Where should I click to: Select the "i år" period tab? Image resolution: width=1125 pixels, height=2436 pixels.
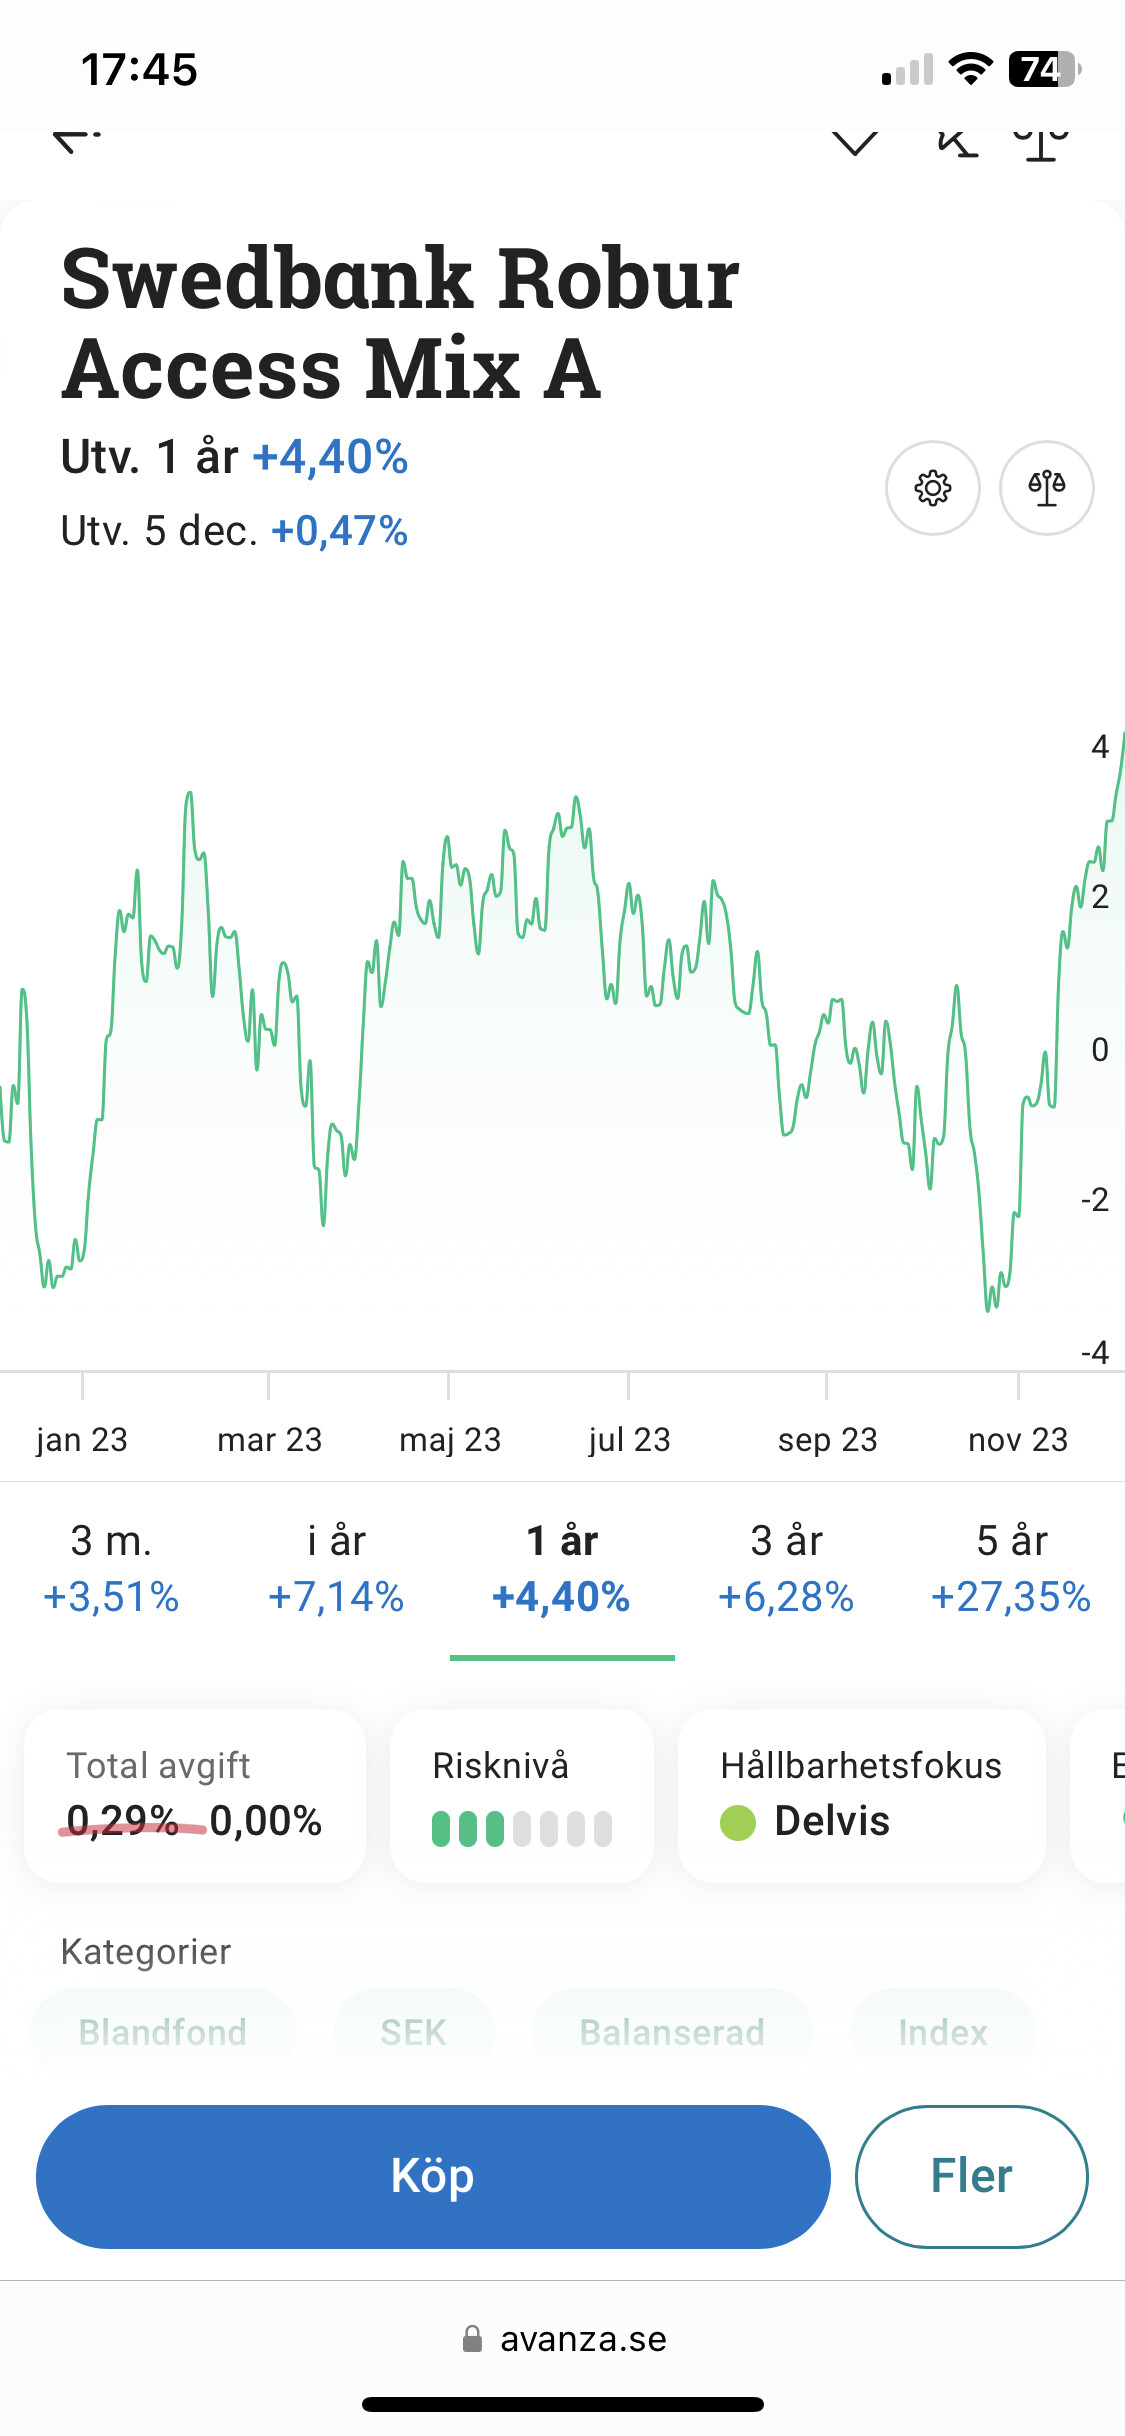pos(336,1568)
